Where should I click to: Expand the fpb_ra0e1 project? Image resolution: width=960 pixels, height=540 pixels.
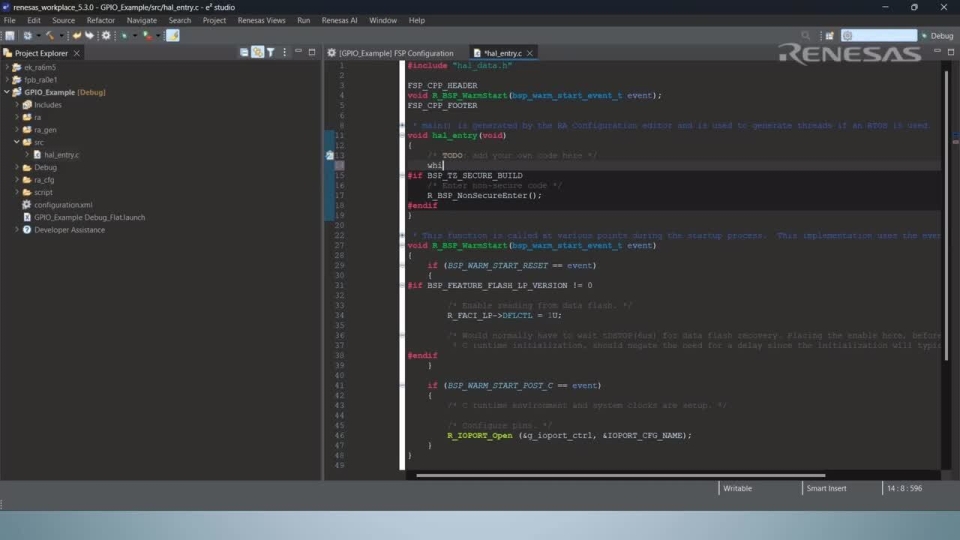click(x=7, y=80)
